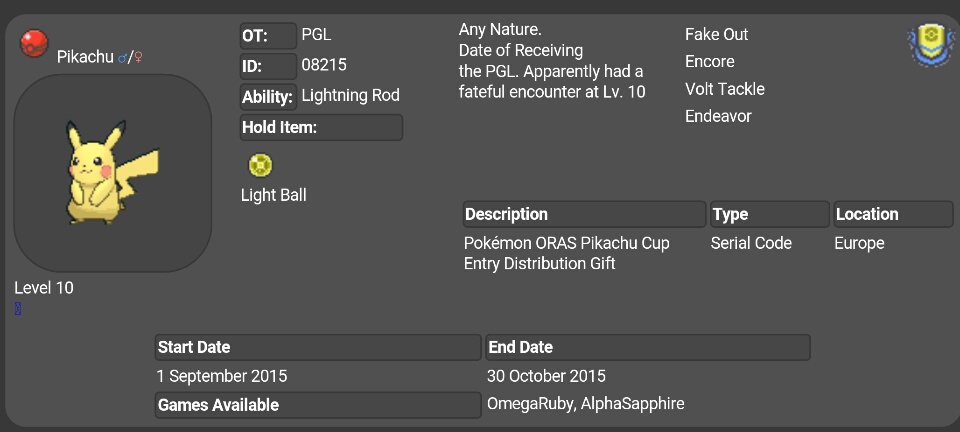The image size is (960, 432).
Task: Click the male gender symbol
Action: (x=123, y=58)
